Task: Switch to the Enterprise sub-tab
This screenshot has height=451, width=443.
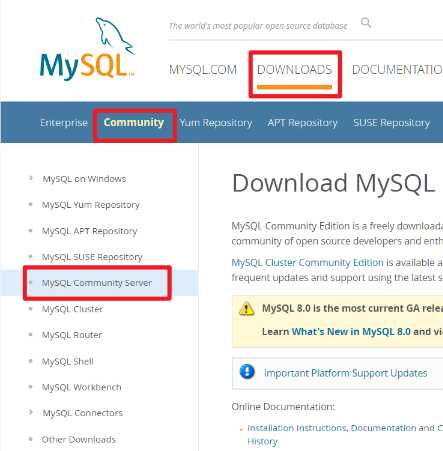Action: point(64,123)
